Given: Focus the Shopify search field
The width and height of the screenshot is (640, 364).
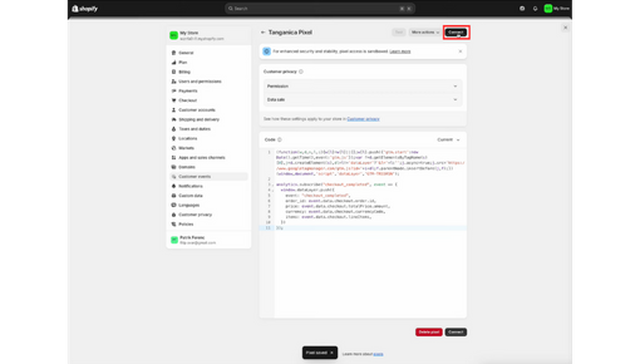Looking at the screenshot, I should point(320,8).
